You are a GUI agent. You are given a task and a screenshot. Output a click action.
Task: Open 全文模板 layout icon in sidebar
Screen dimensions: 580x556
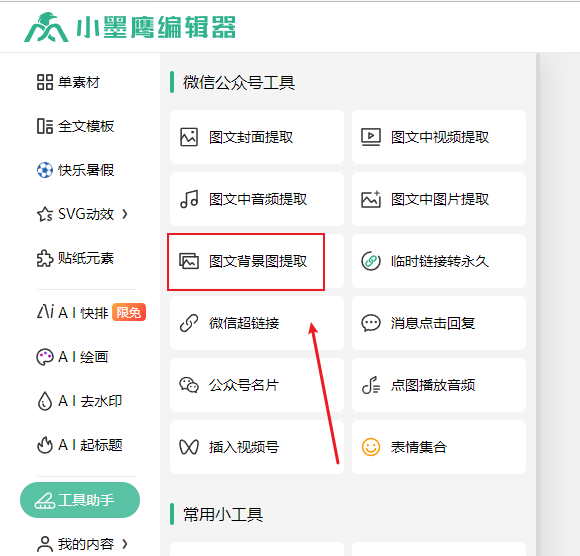45,126
